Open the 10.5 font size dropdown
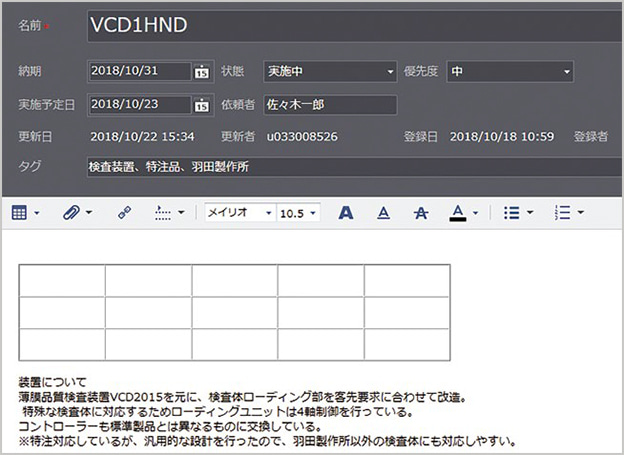 [299, 213]
